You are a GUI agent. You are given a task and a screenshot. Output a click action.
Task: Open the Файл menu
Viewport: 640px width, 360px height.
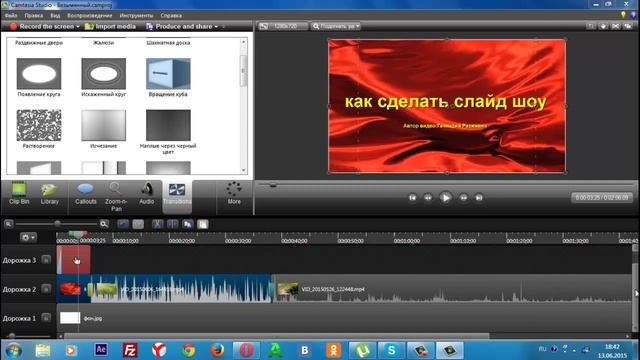tap(11, 16)
